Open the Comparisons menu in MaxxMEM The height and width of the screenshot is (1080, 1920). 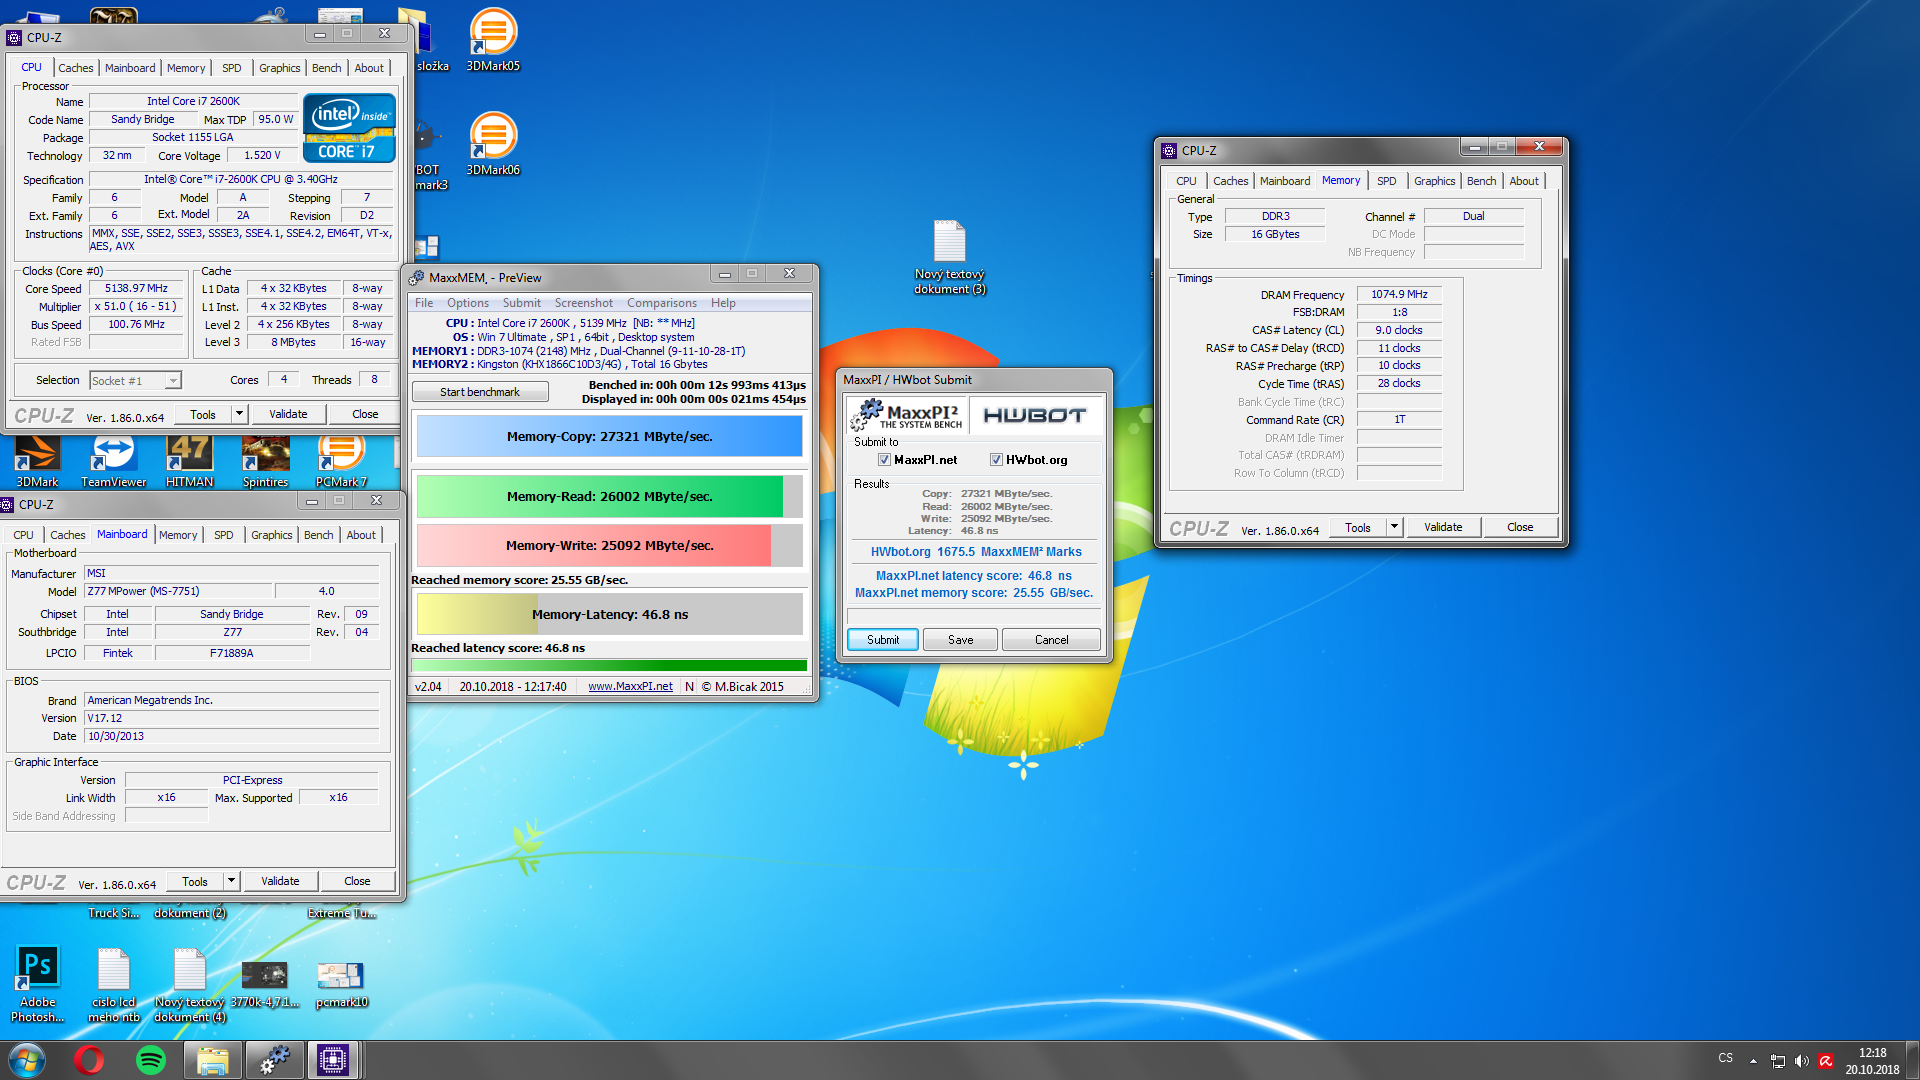tap(662, 303)
